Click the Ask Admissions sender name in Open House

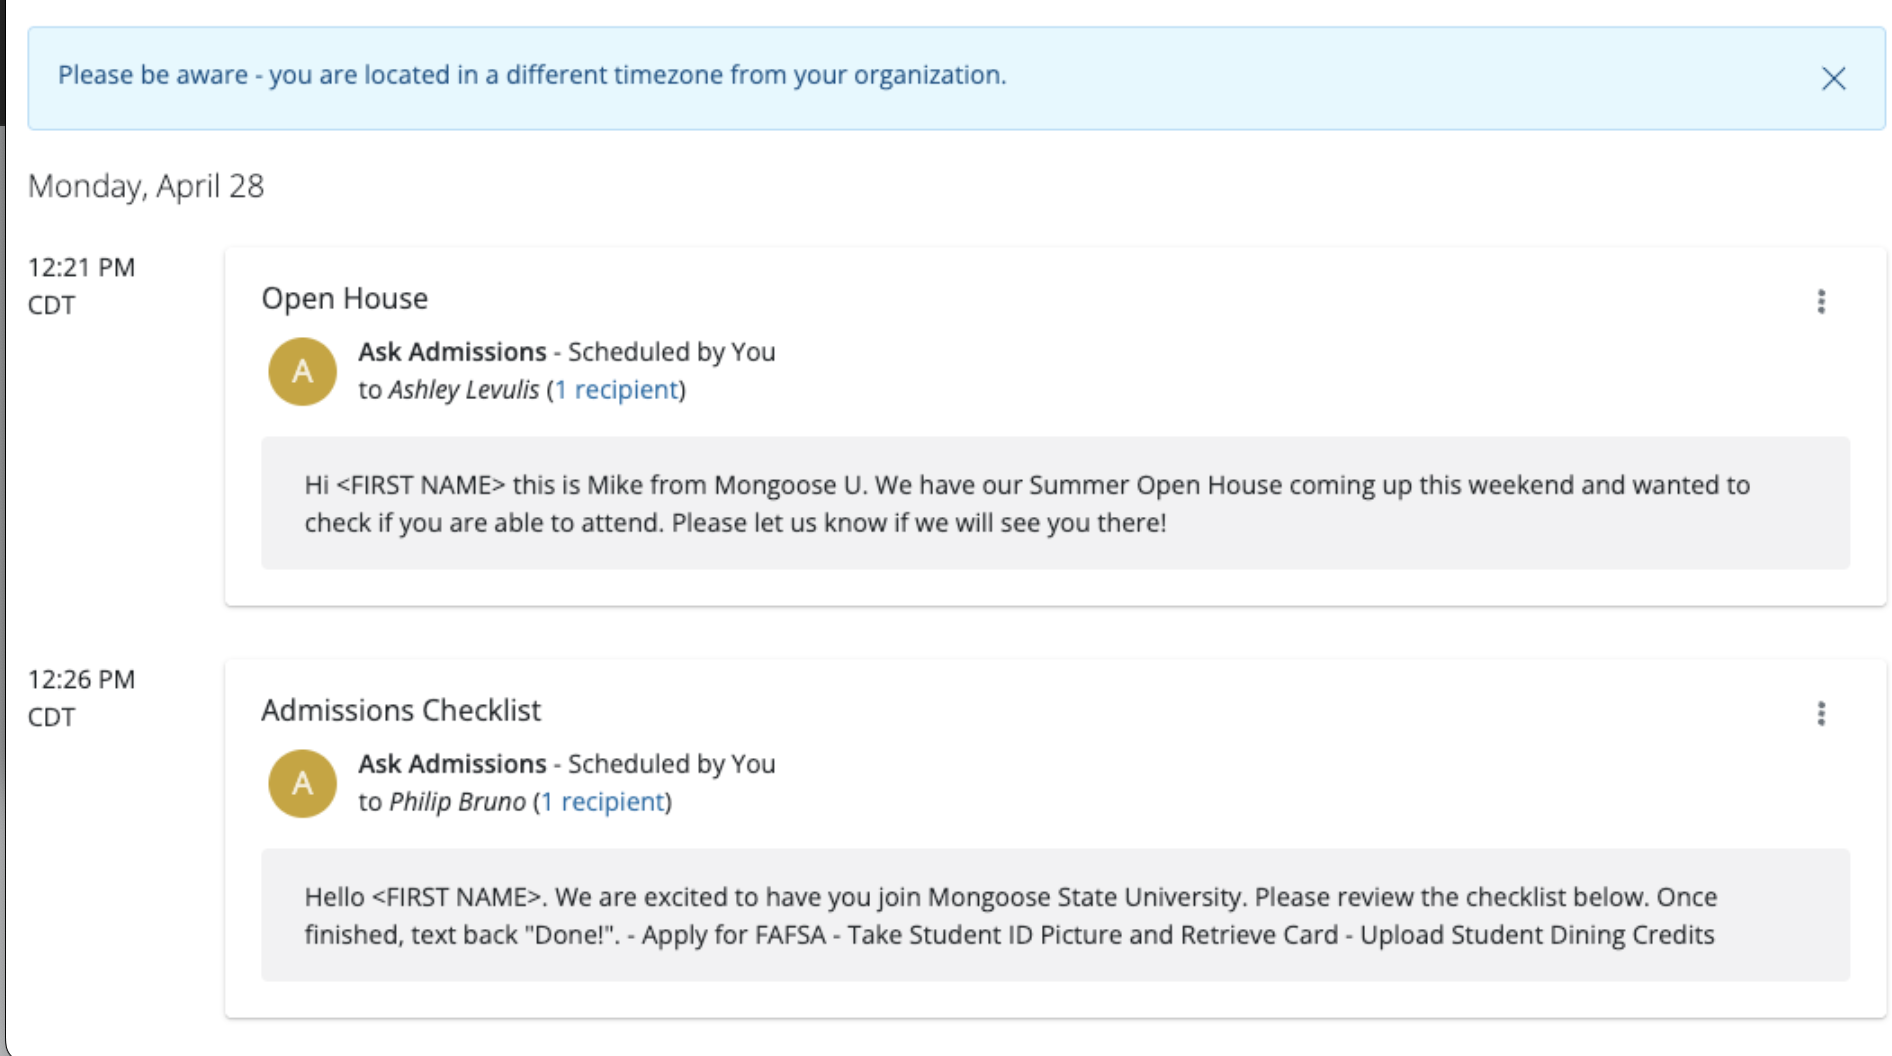[452, 352]
